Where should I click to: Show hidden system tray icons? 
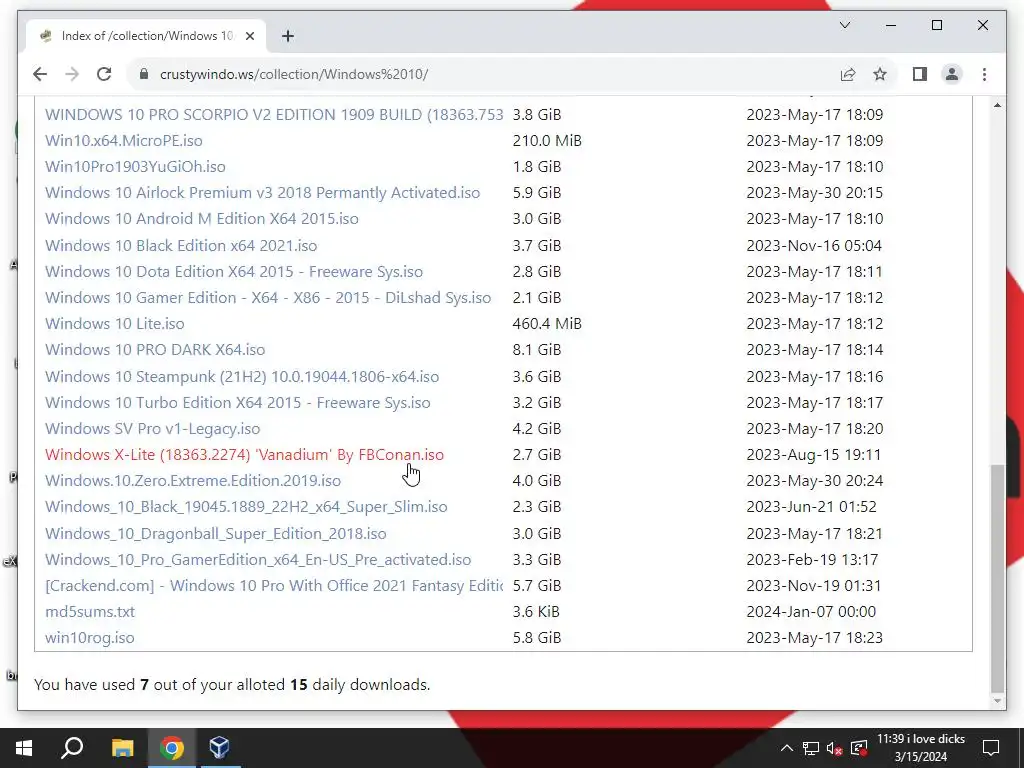(786, 748)
